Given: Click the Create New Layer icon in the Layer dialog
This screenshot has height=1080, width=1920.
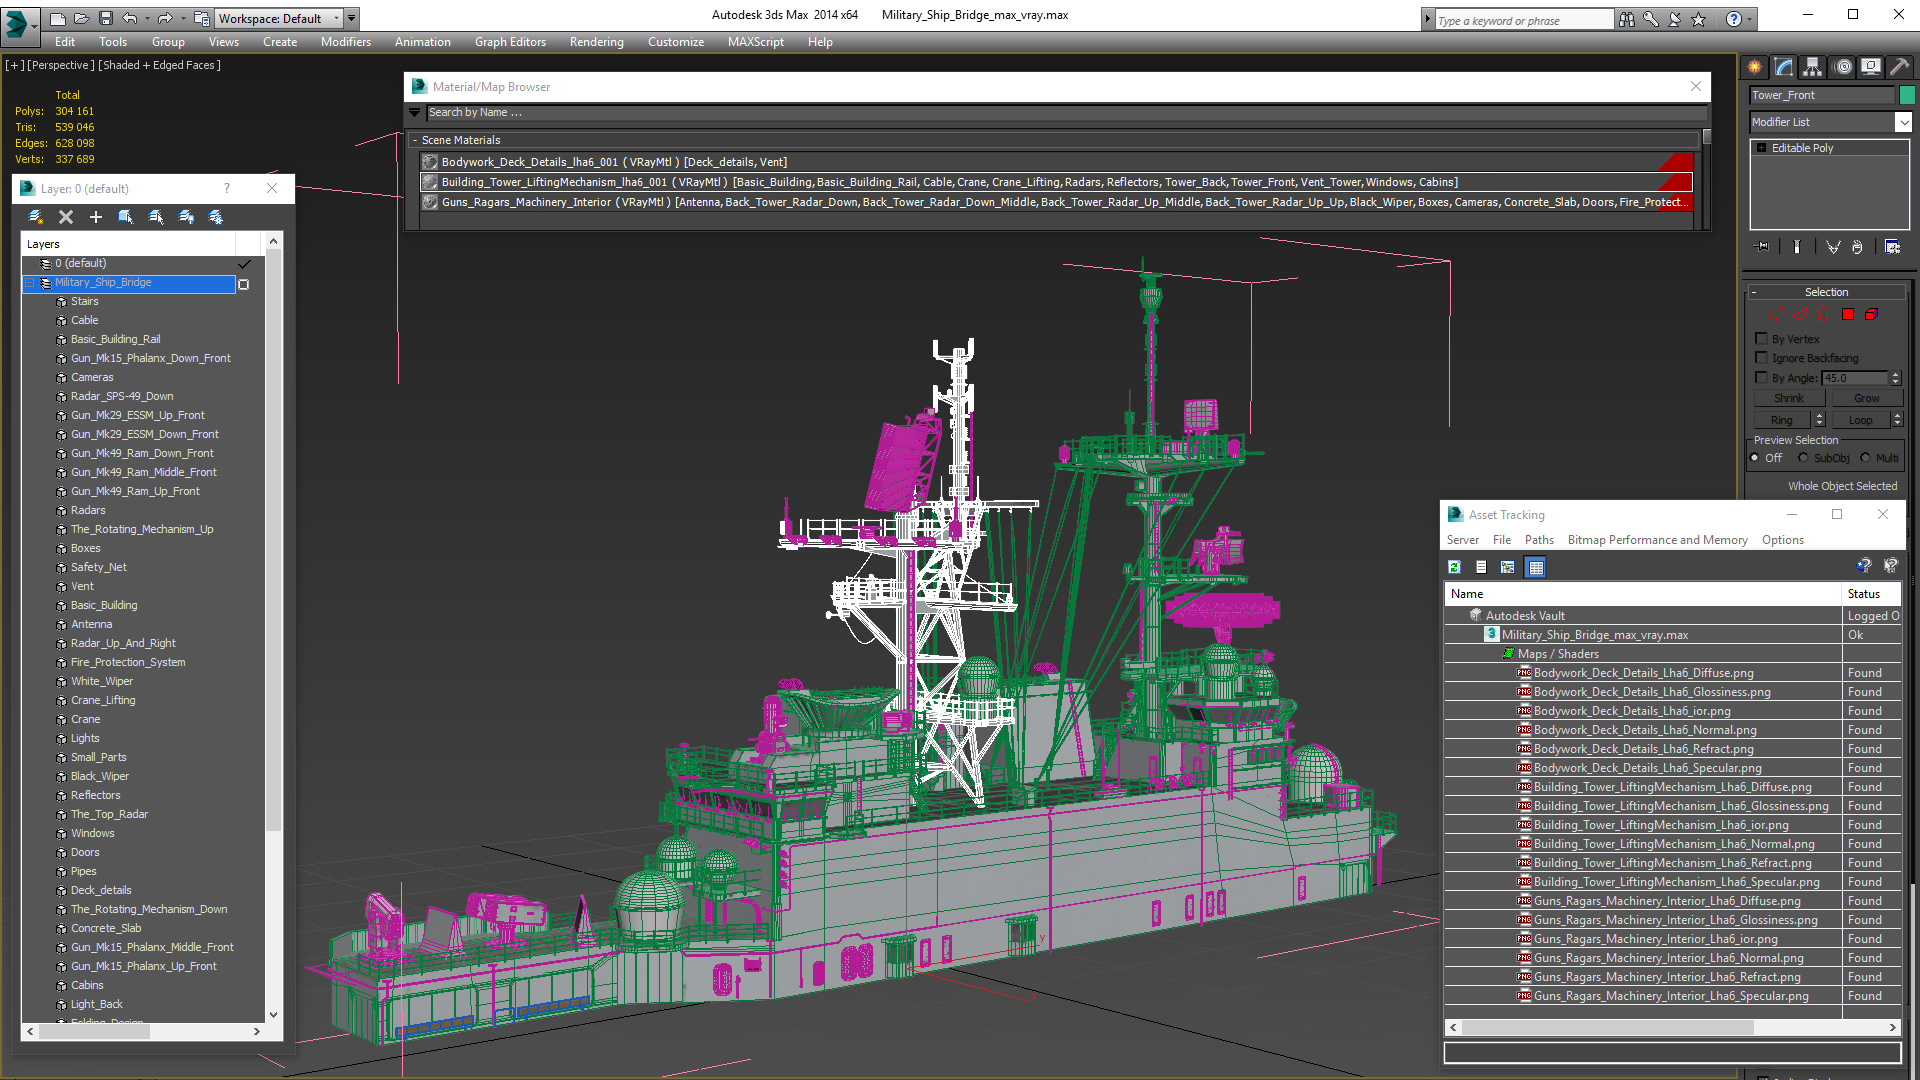Looking at the screenshot, I should pos(36,217).
